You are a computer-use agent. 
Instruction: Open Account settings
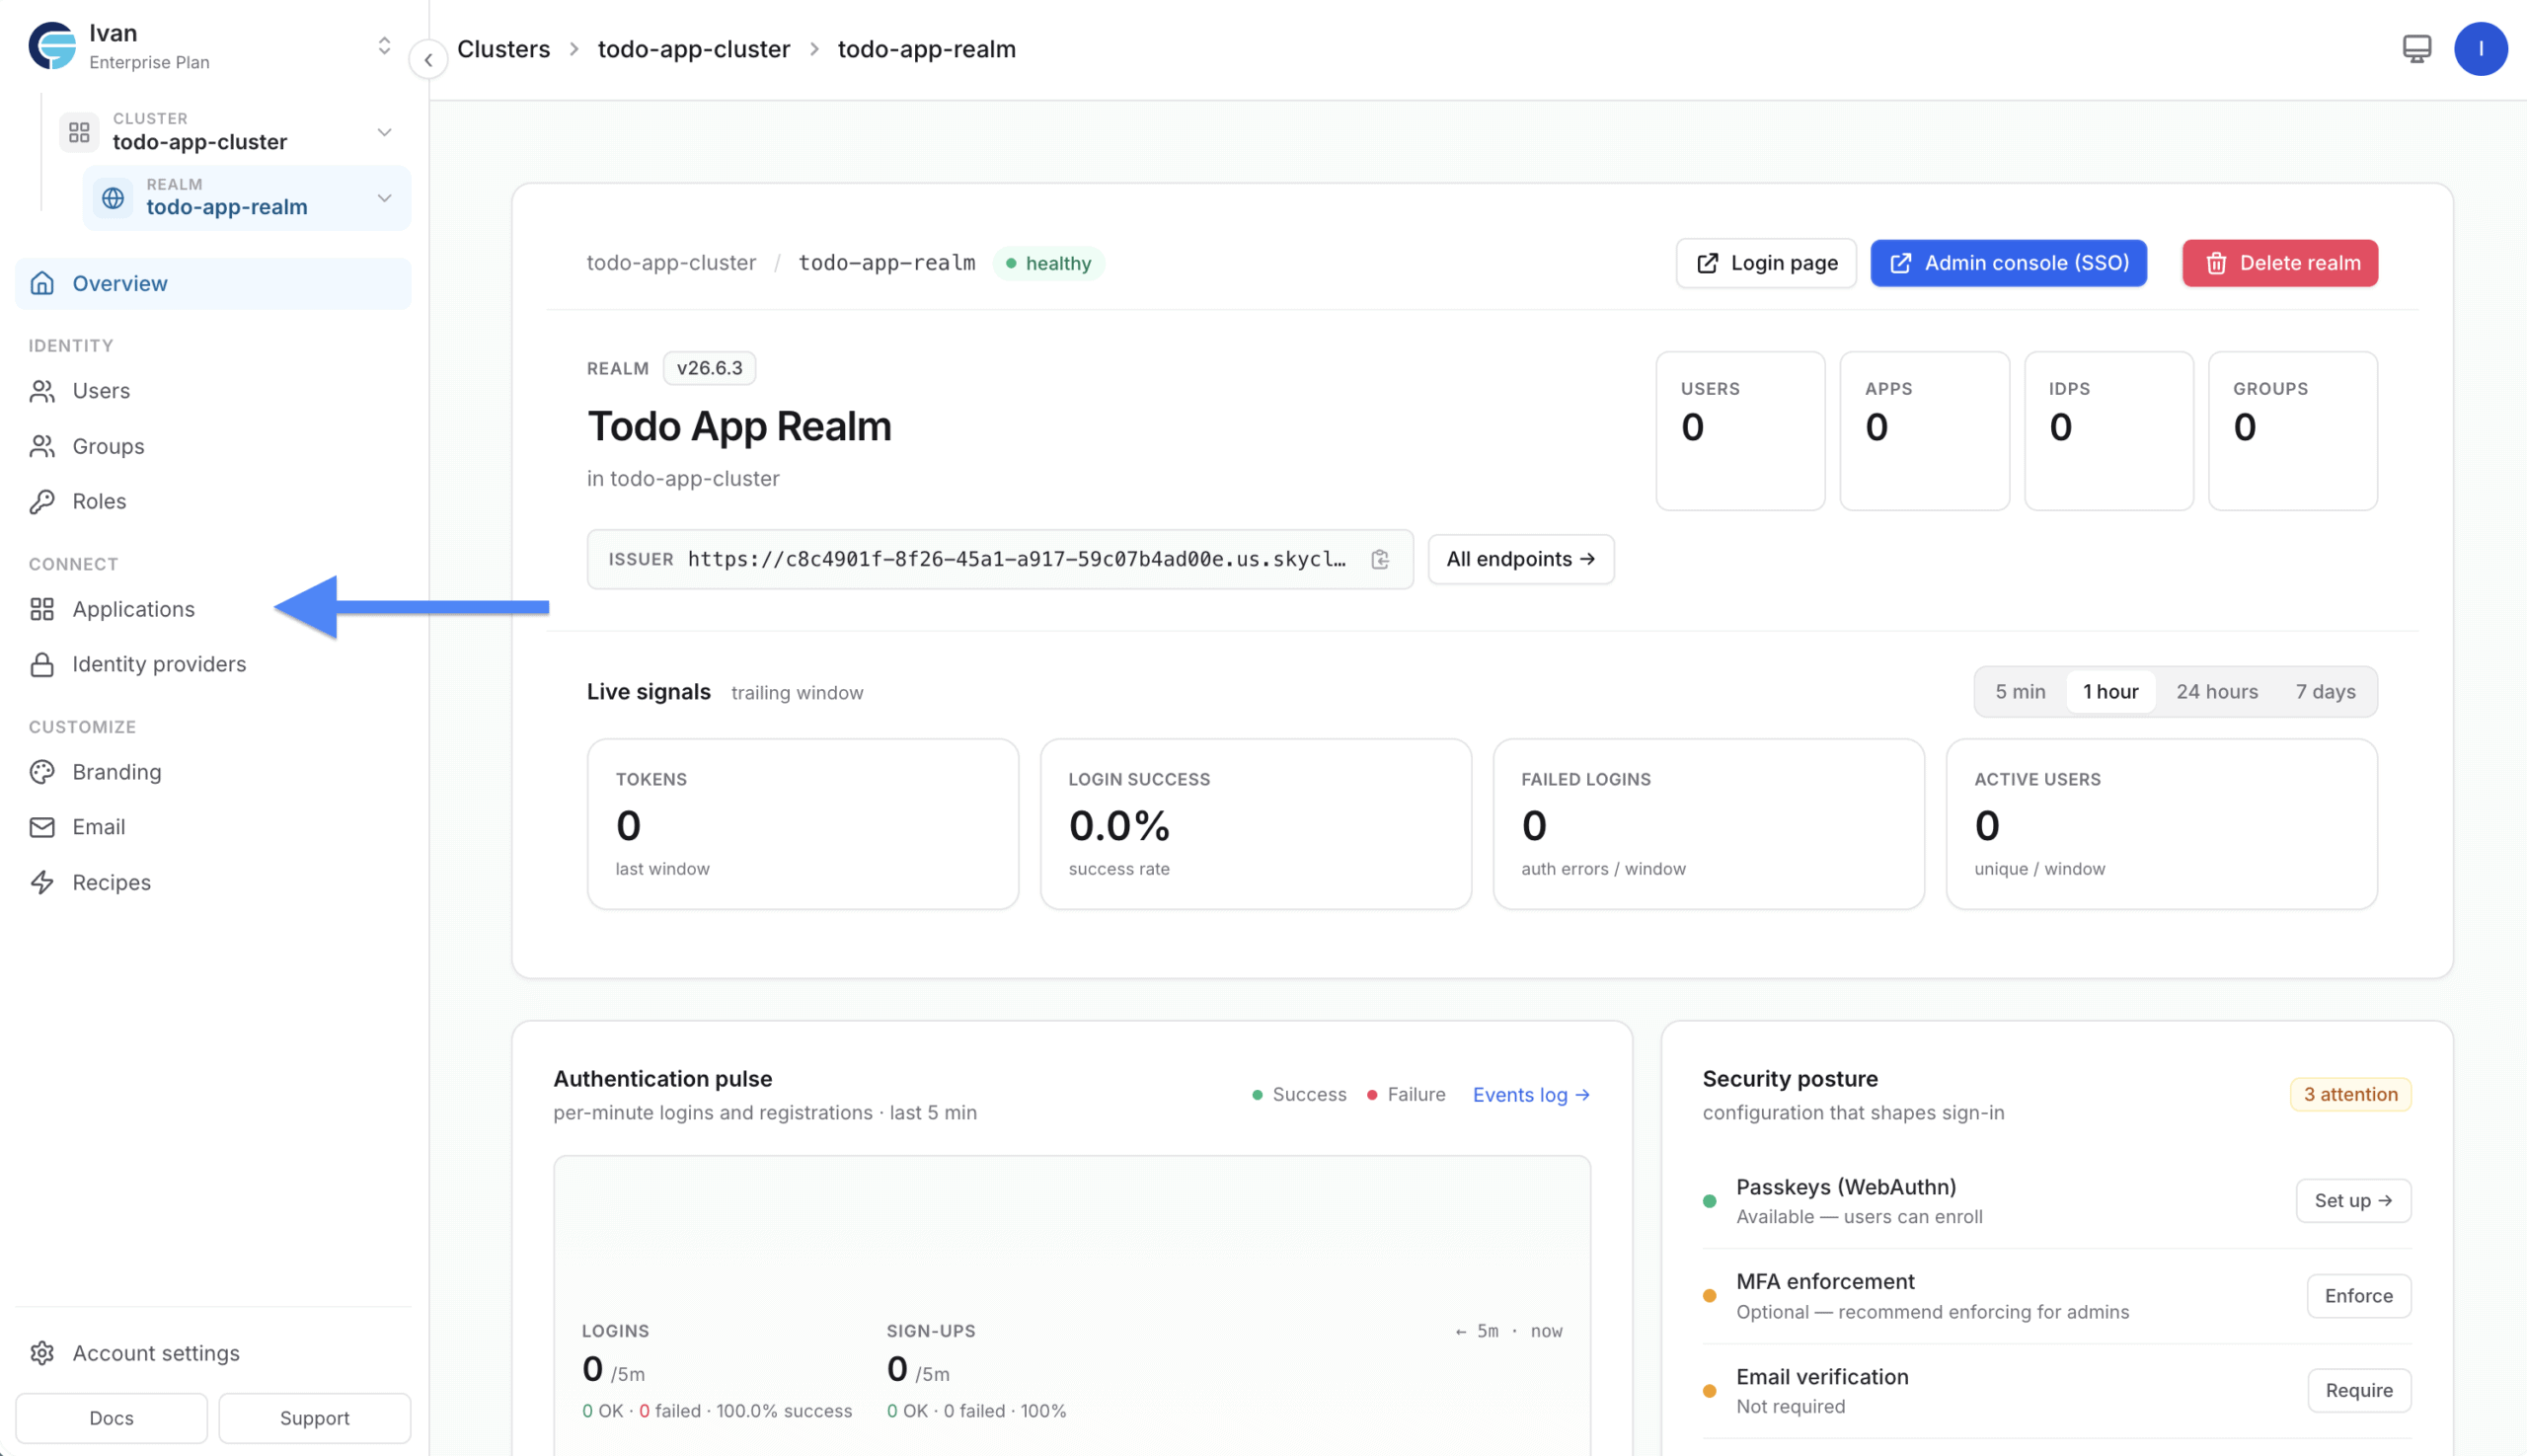[213, 1353]
